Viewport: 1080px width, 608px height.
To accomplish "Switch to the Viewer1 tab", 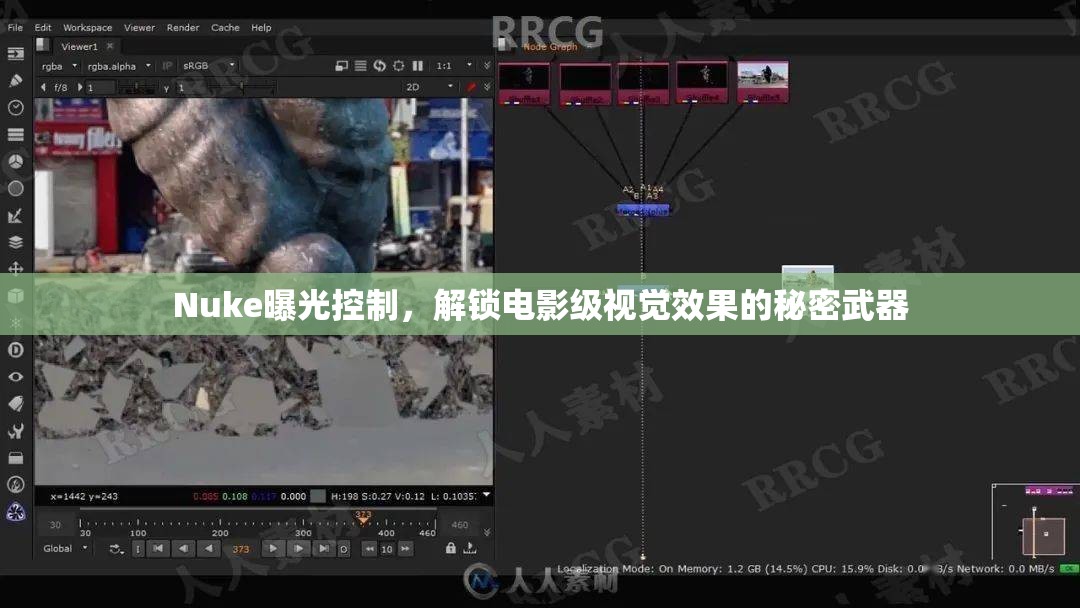I will click(79, 46).
